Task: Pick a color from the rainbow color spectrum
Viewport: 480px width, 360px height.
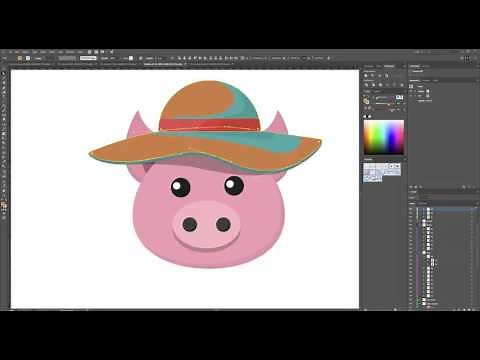Action: click(384, 137)
